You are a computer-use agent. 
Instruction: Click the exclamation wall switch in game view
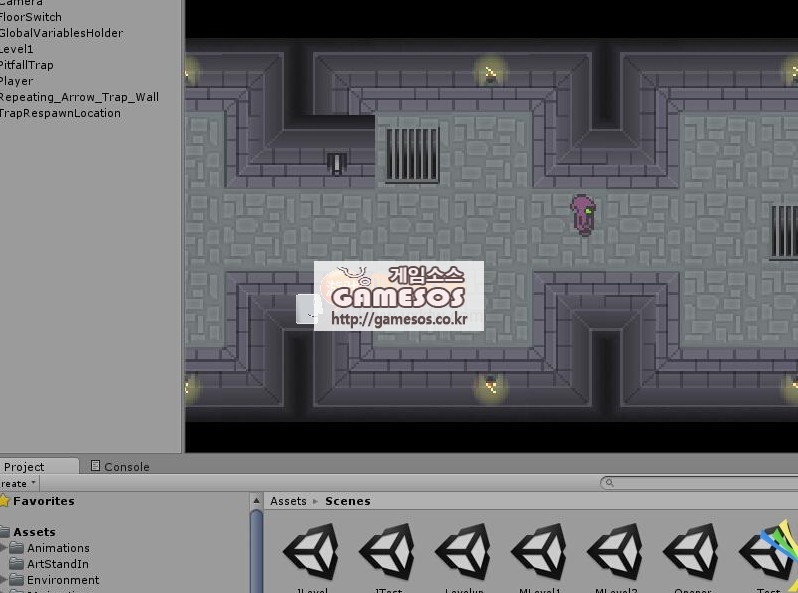336,163
